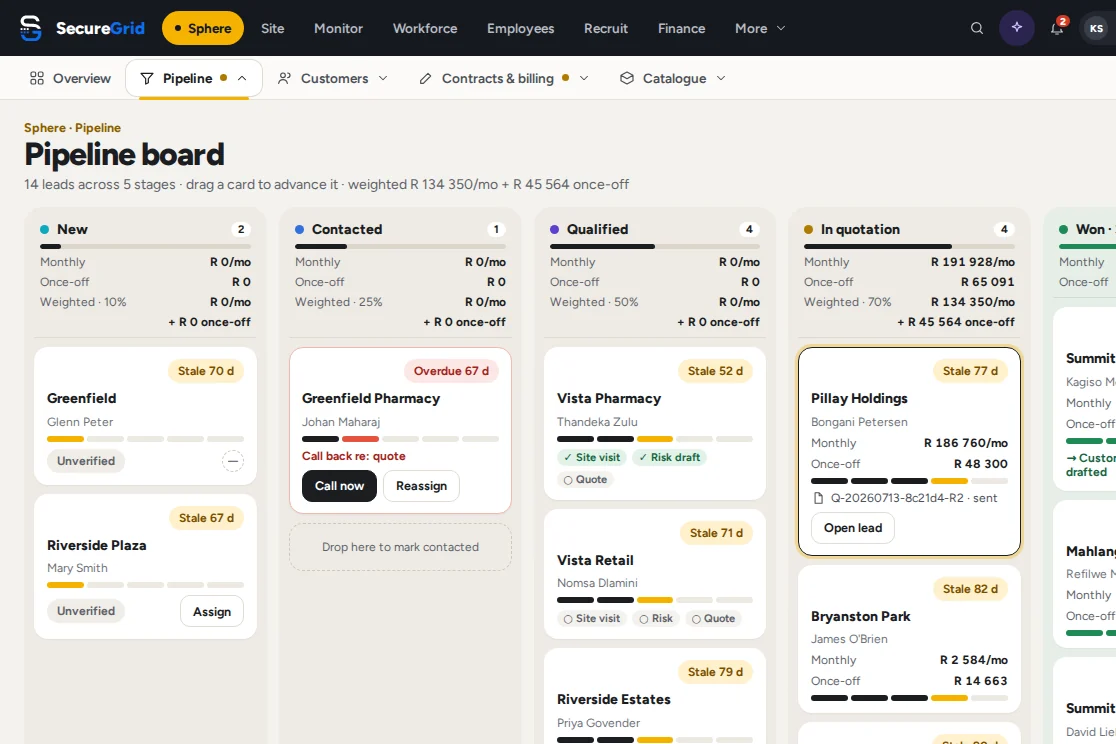
Task: Click the Stale 71 d badge
Action: (716, 533)
